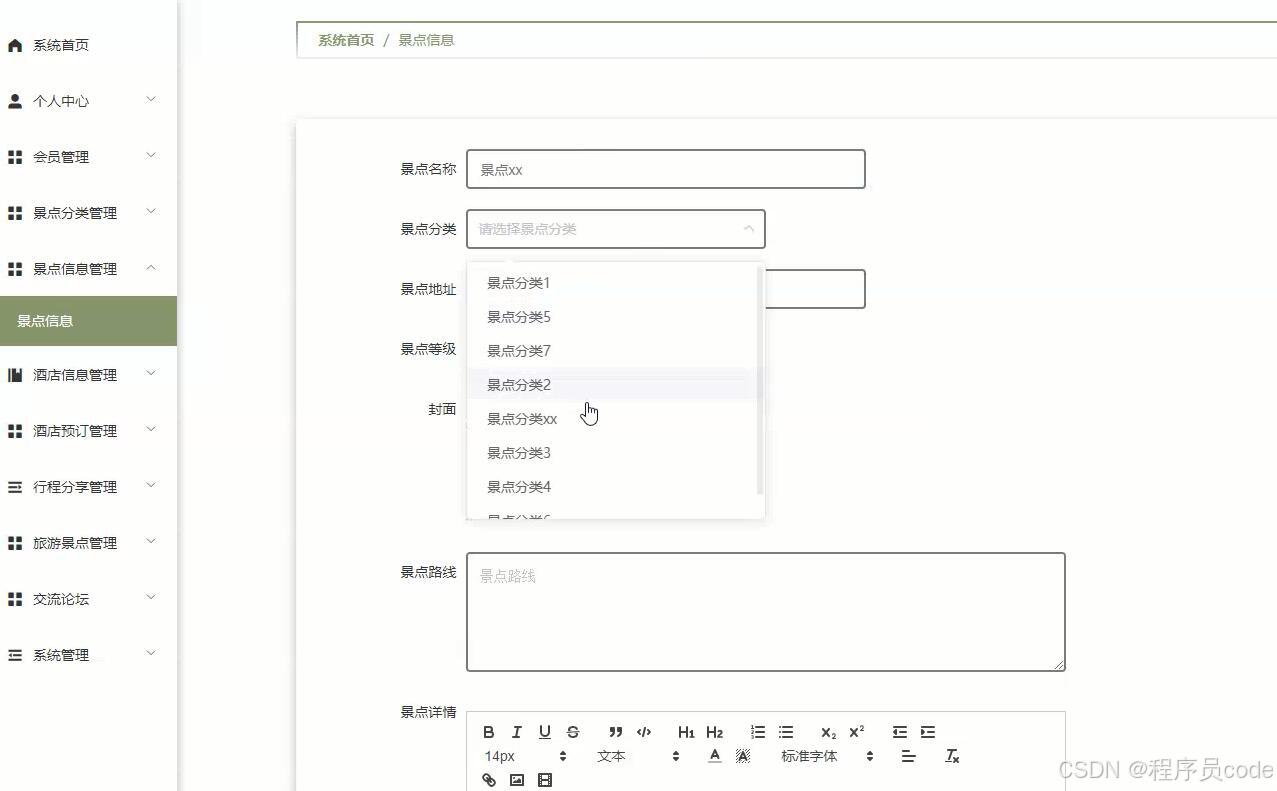
Task: Expand the 系统管理 menu
Action: (x=151, y=653)
